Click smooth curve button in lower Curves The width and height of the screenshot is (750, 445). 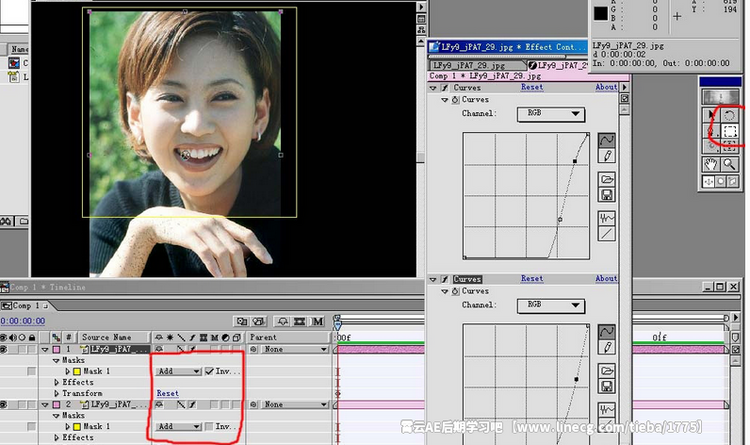(607, 410)
